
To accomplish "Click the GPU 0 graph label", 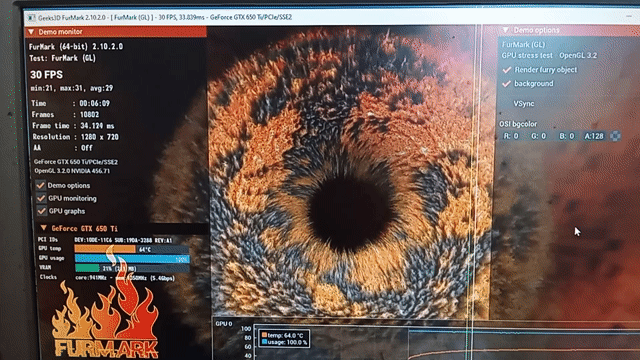I will [224, 324].
